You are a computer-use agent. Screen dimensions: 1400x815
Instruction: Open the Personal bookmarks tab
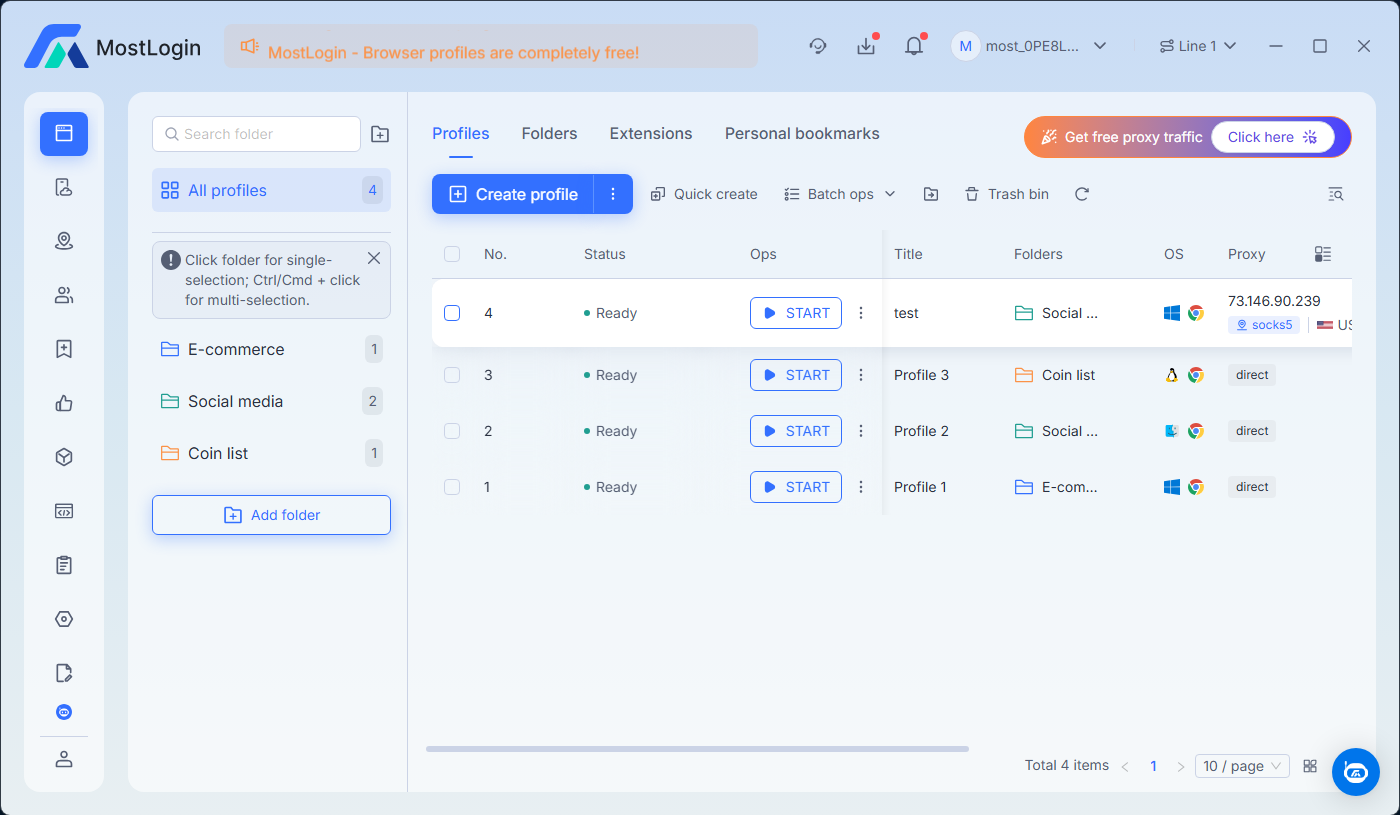(x=802, y=134)
